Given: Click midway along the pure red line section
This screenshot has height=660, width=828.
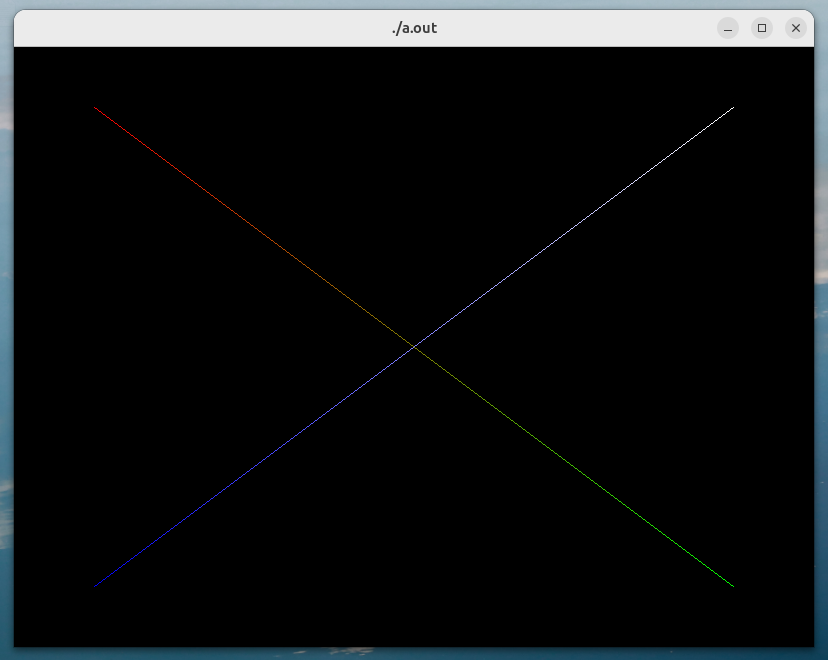Looking at the screenshot, I should [175, 167].
